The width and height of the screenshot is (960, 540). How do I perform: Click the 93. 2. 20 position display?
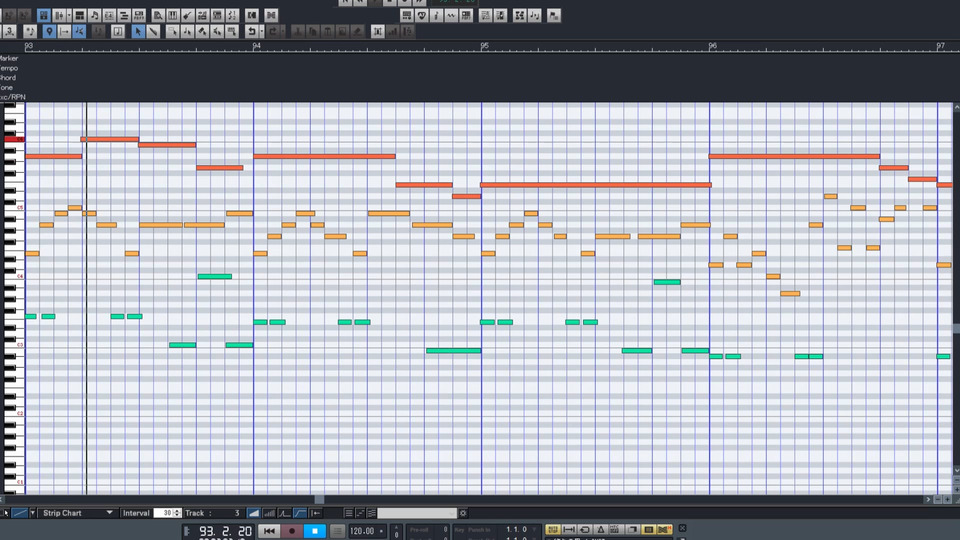click(225, 531)
